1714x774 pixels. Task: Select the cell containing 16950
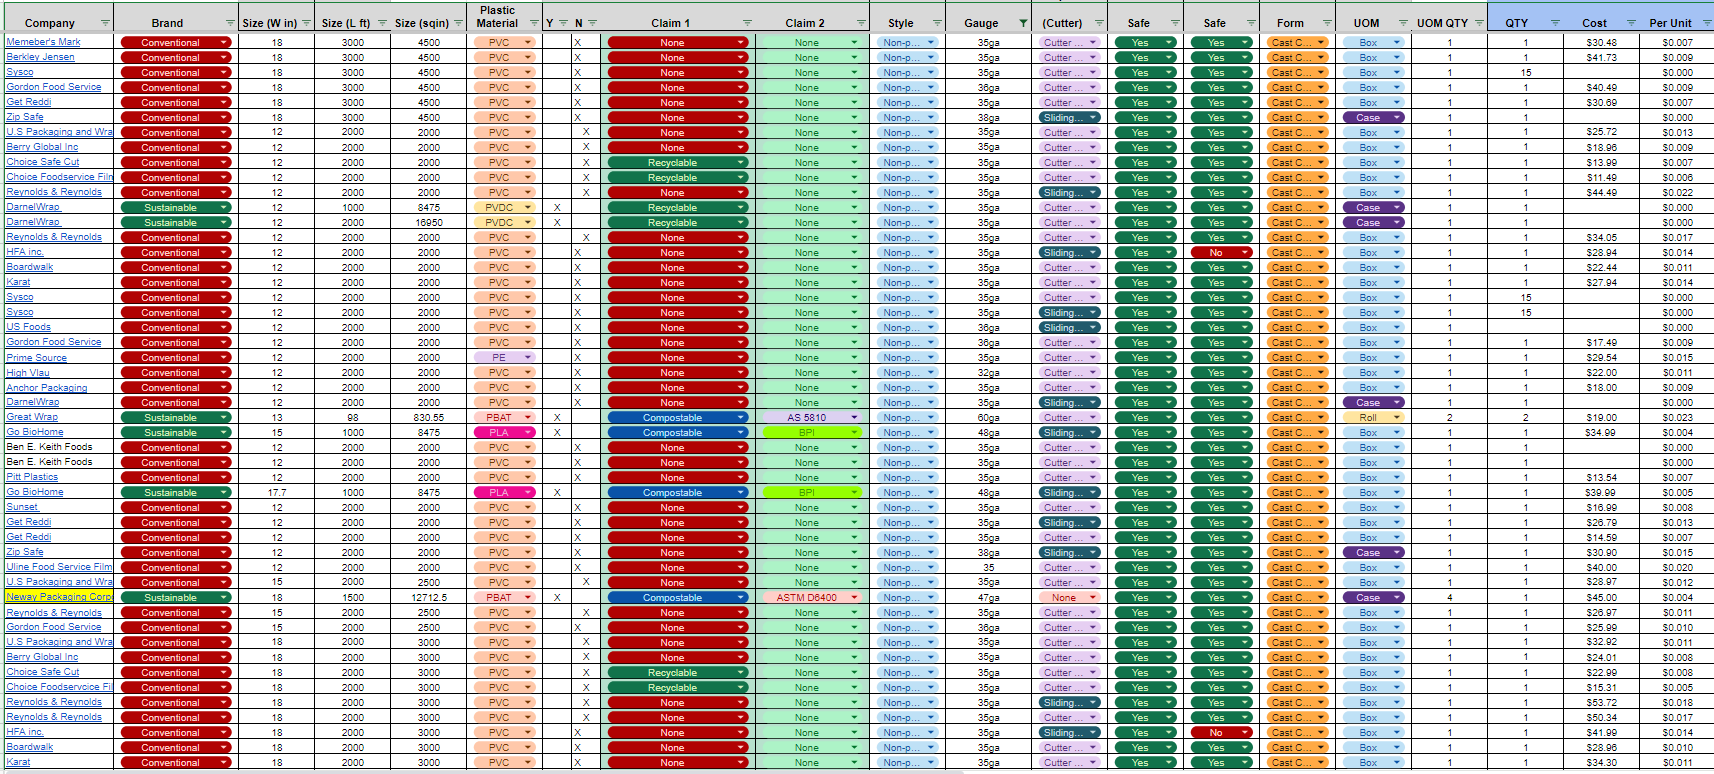[x=428, y=222]
